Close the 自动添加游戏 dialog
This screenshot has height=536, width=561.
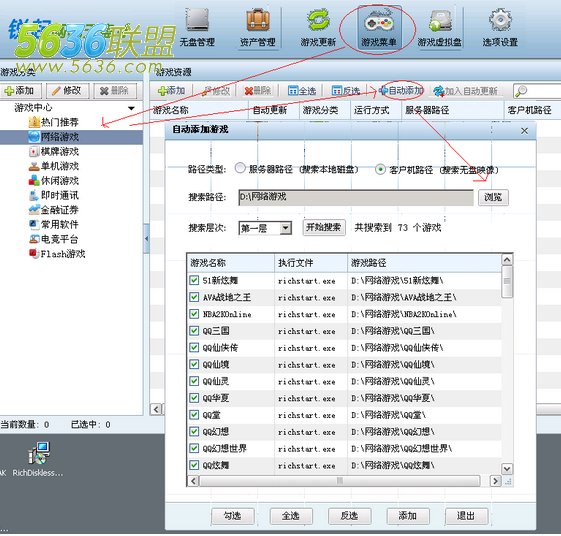pos(524,131)
